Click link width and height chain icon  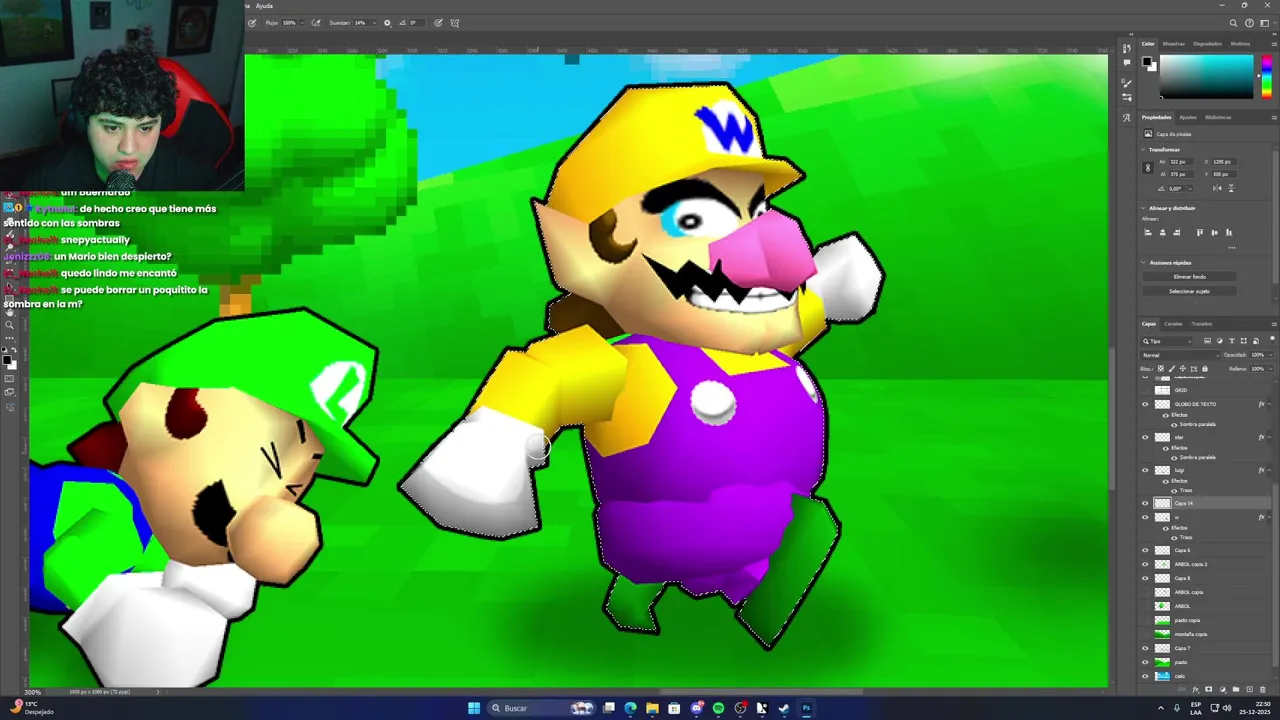click(x=1148, y=168)
